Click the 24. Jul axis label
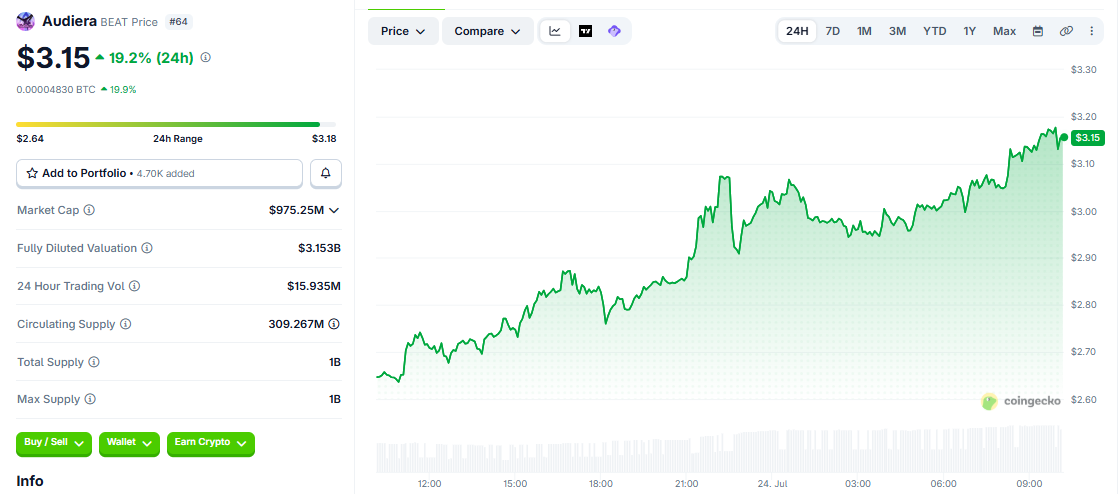The width and height of the screenshot is (1120, 494). (x=771, y=483)
